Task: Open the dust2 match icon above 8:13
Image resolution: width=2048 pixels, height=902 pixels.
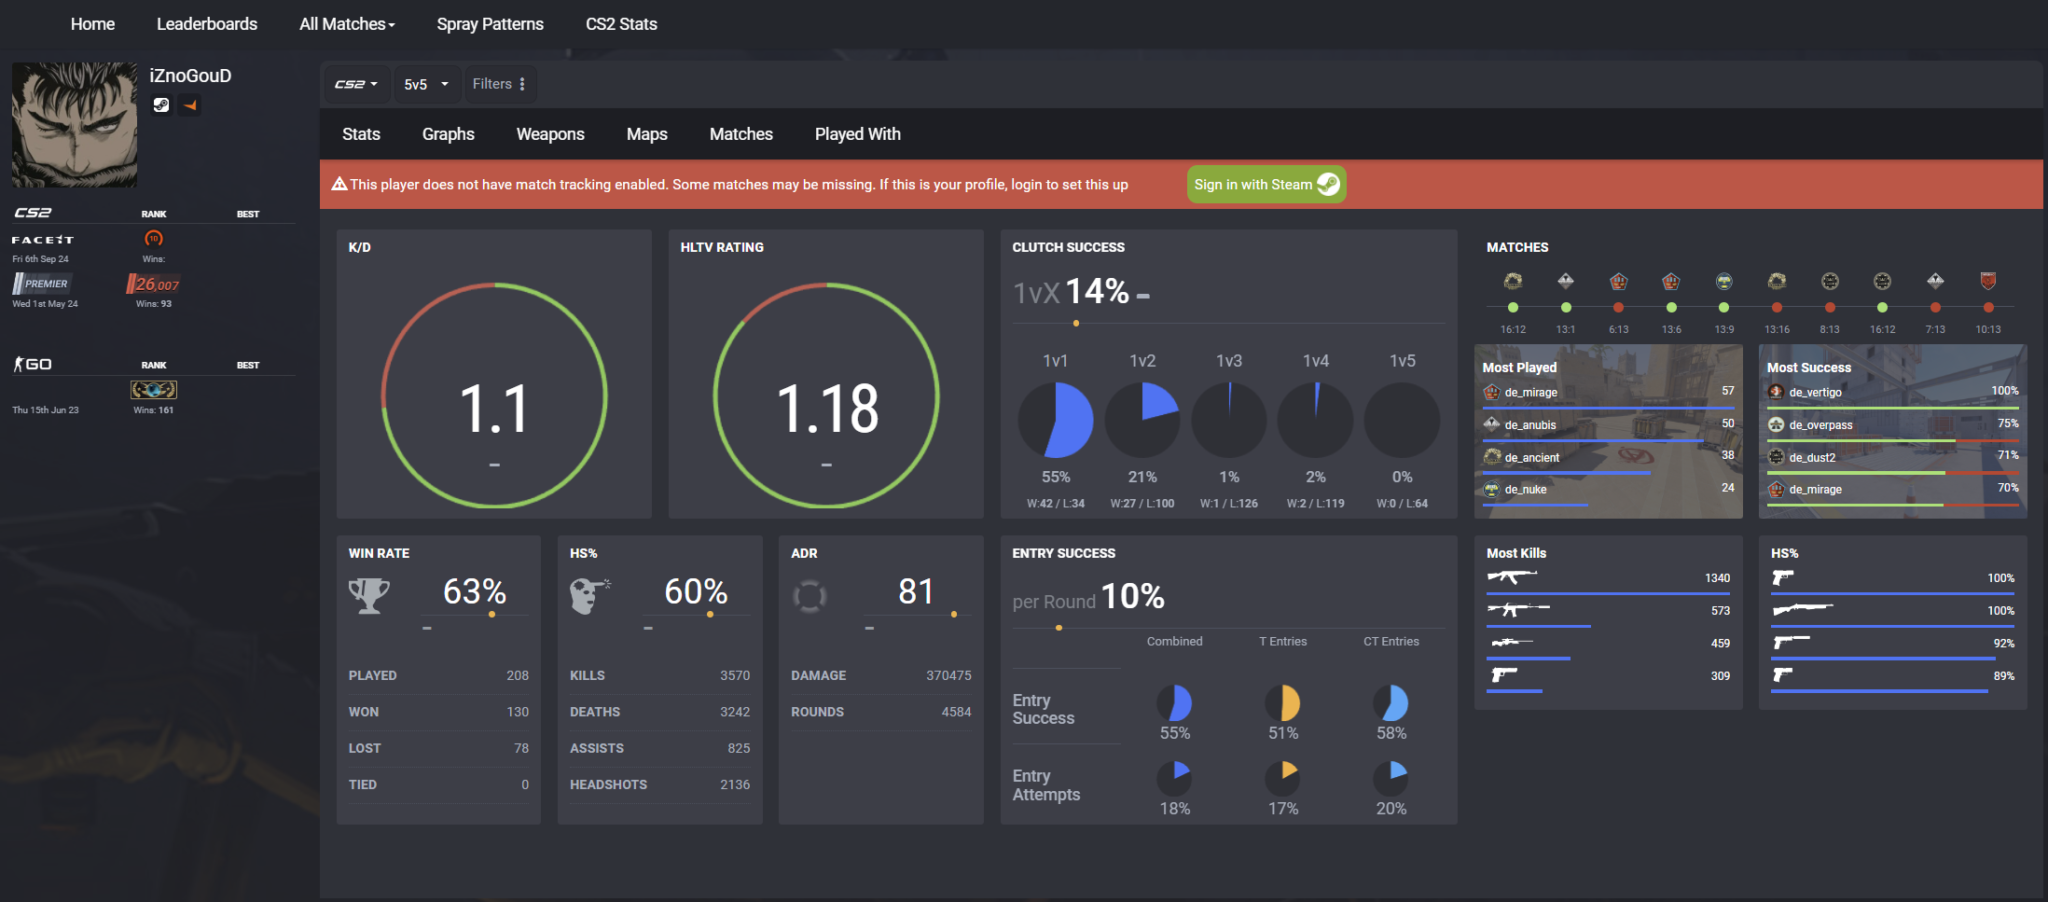Action: pos(1830,281)
